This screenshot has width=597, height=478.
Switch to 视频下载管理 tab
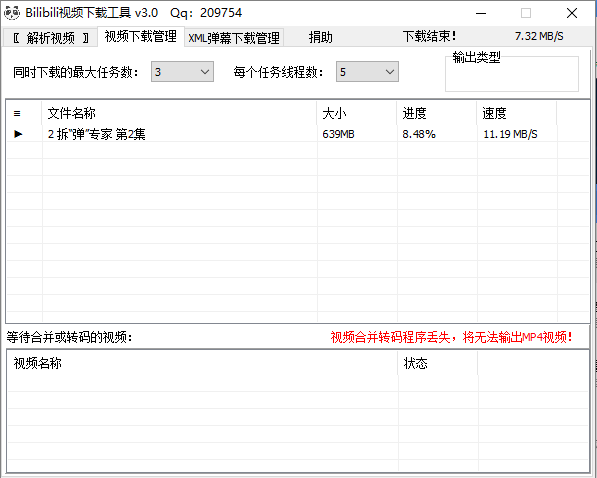coord(141,37)
